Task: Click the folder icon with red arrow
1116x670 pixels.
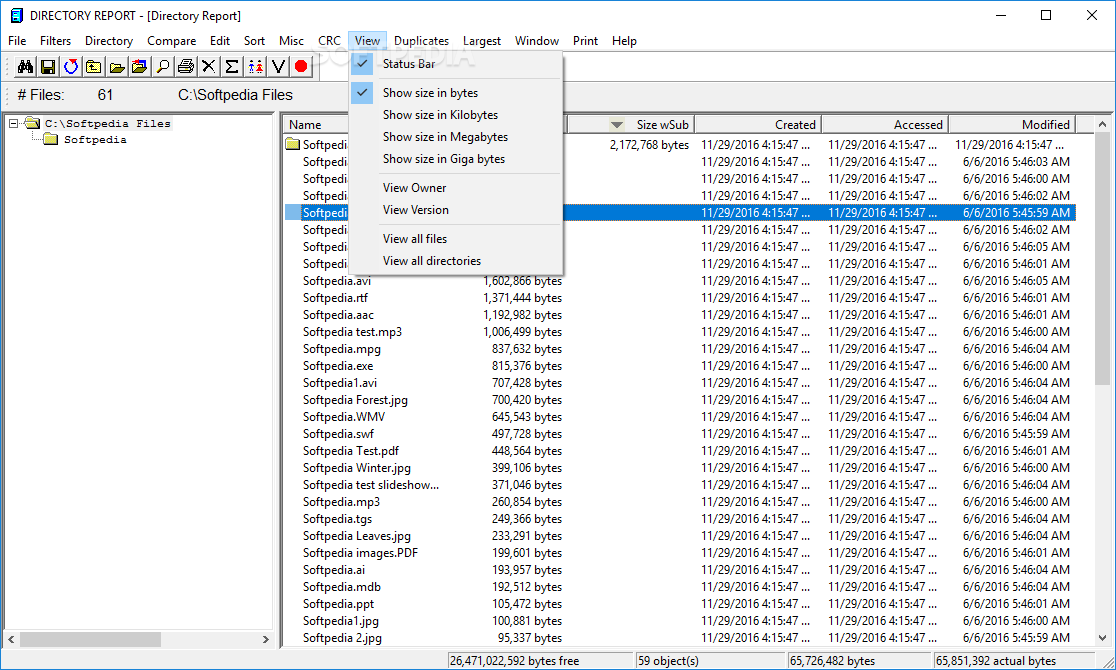Action: tap(140, 67)
